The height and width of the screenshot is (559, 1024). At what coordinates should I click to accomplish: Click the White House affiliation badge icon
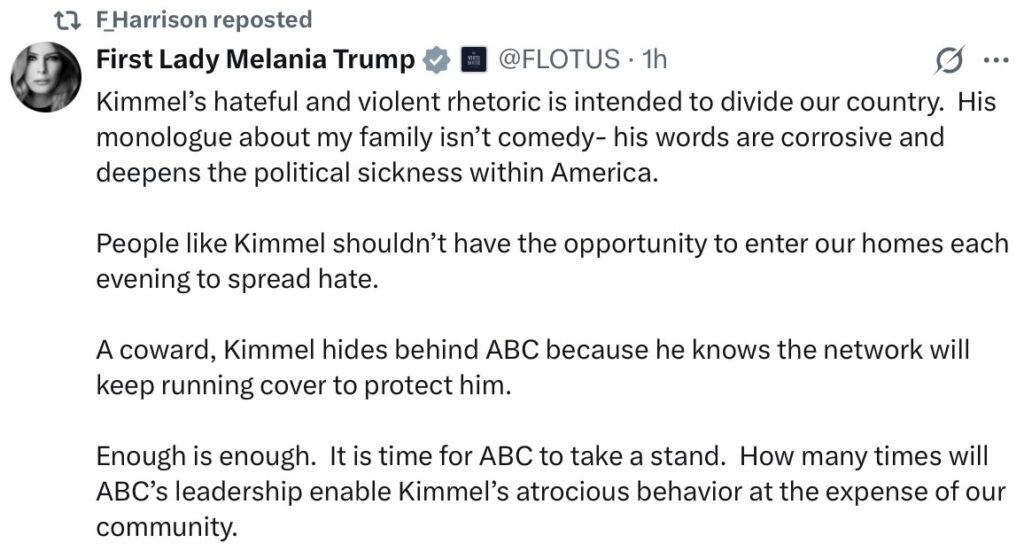click(475, 60)
